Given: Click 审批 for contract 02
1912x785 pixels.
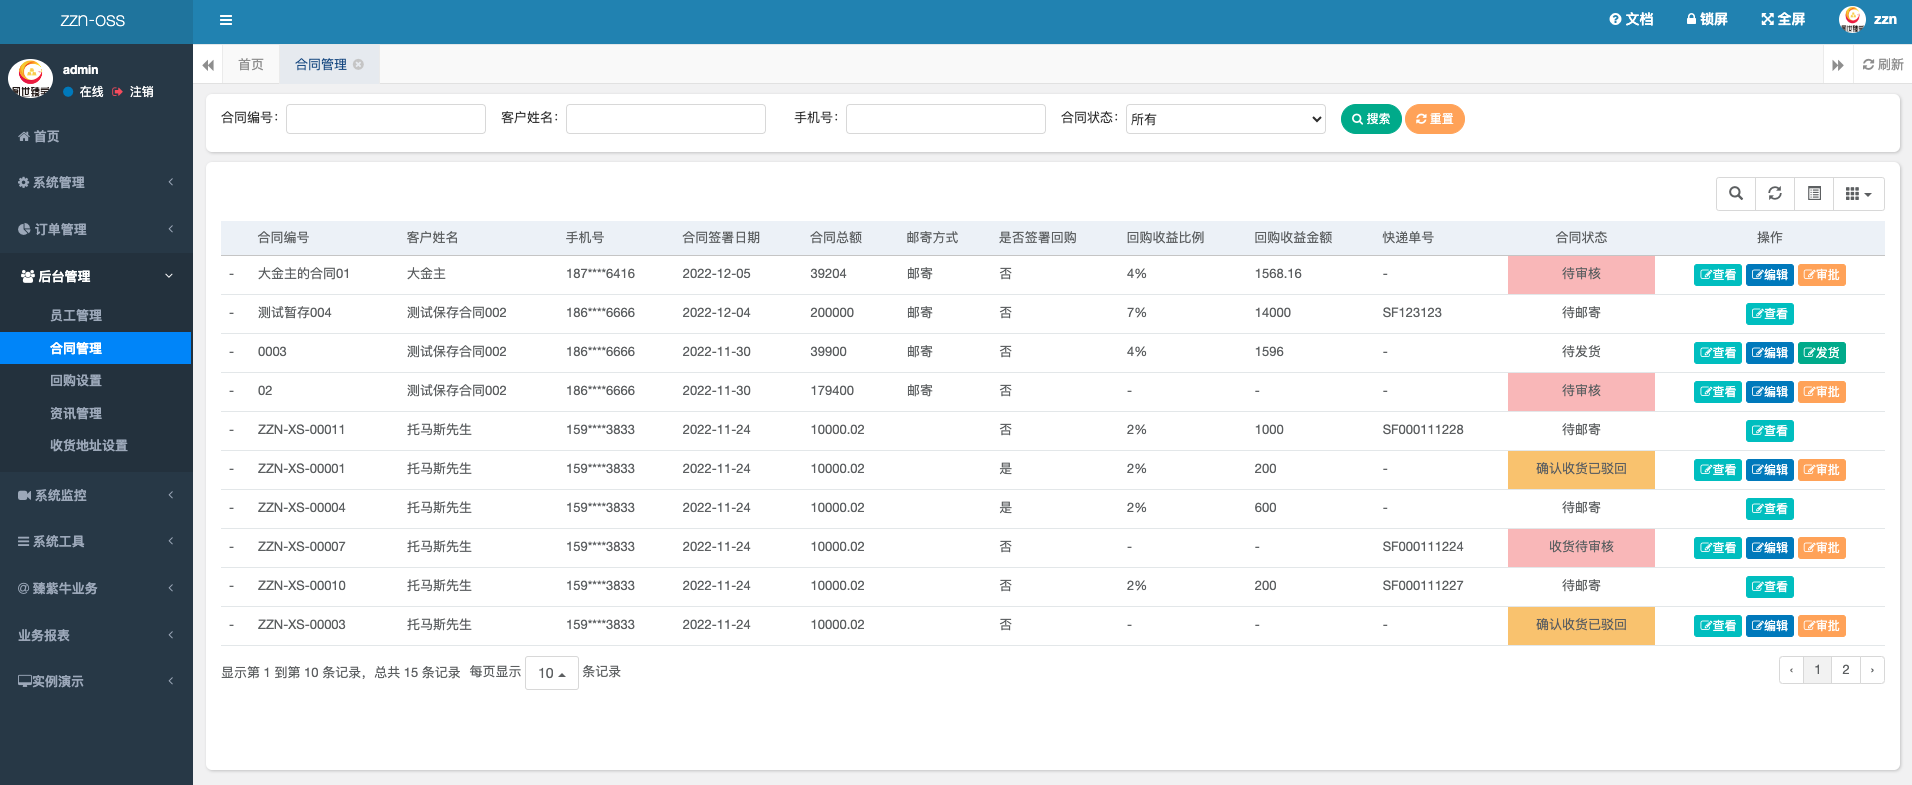Looking at the screenshot, I should (1822, 392).
